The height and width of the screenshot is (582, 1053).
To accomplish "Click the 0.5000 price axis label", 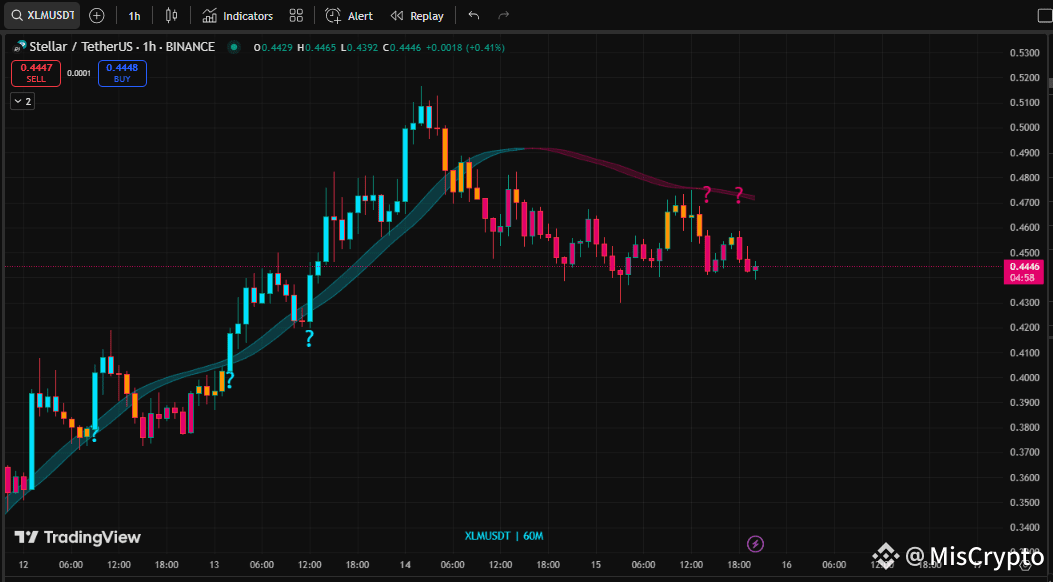I will pos(1024,128).
